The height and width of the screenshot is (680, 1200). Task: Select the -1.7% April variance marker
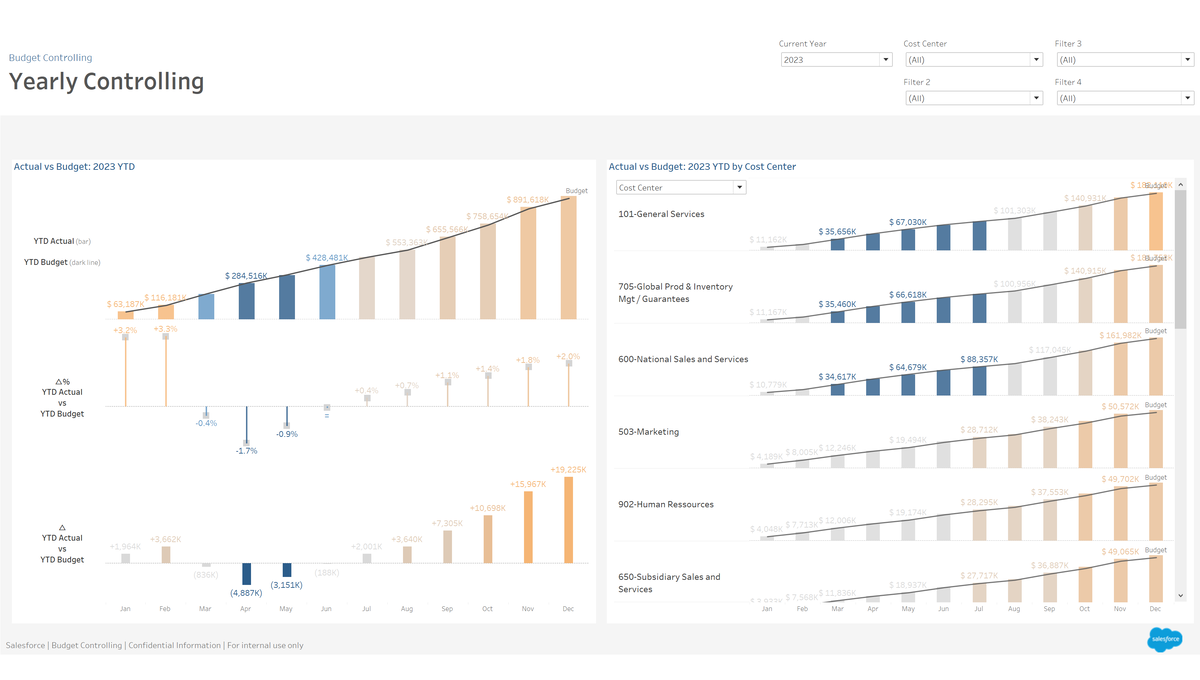[246, 441]
